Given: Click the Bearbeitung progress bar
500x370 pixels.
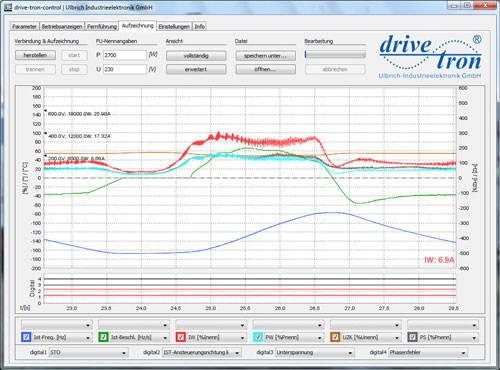Looking at the screenshot, I should point(335,54).
